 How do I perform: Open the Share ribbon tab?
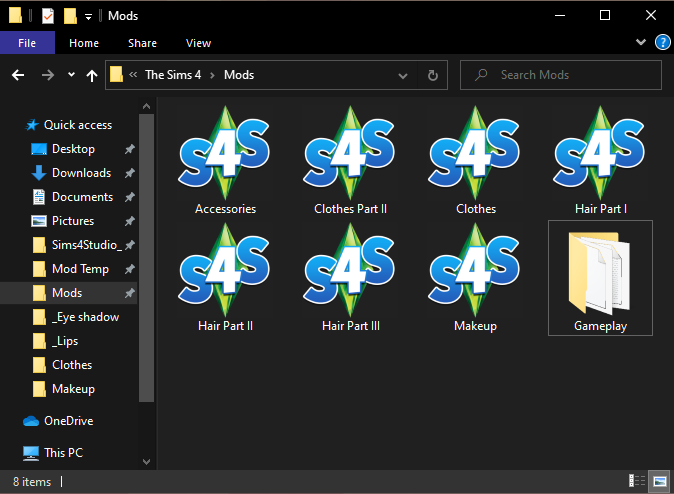(142, 43)
